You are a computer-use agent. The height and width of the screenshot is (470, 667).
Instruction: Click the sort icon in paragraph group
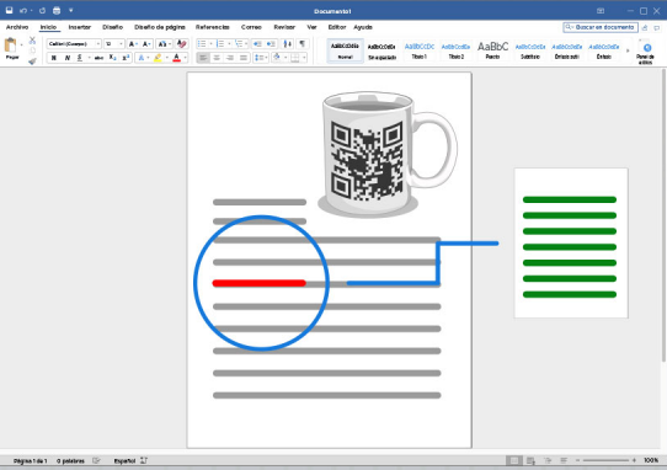(x=288, y=44)
